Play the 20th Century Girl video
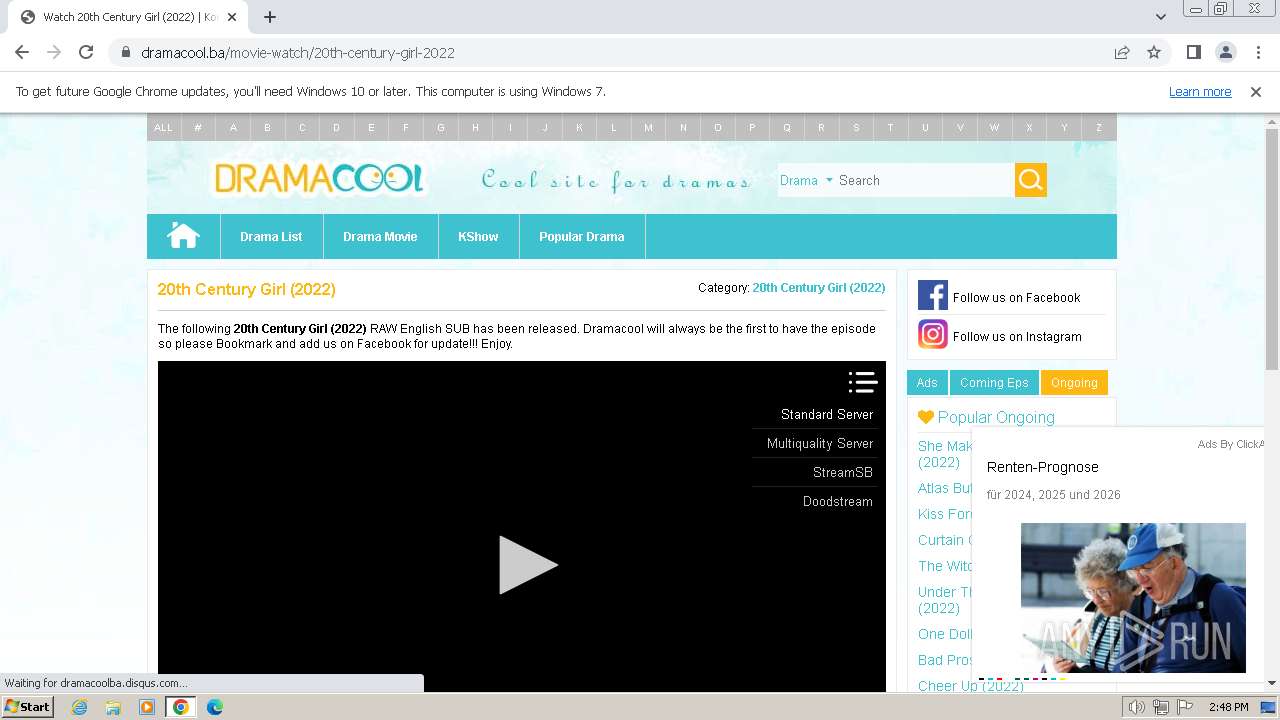1280x720 pixels. click(x=528, y=565)
